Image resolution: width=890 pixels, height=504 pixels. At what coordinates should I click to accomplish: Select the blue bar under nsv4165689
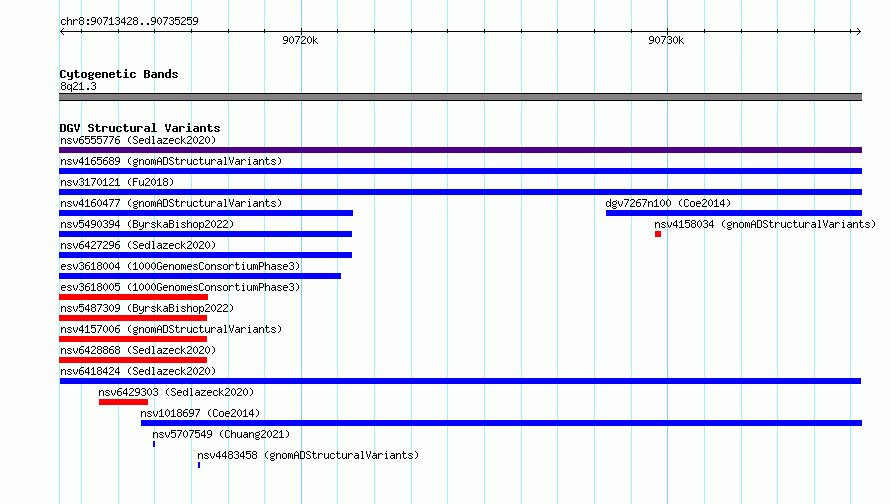(460, 171)
